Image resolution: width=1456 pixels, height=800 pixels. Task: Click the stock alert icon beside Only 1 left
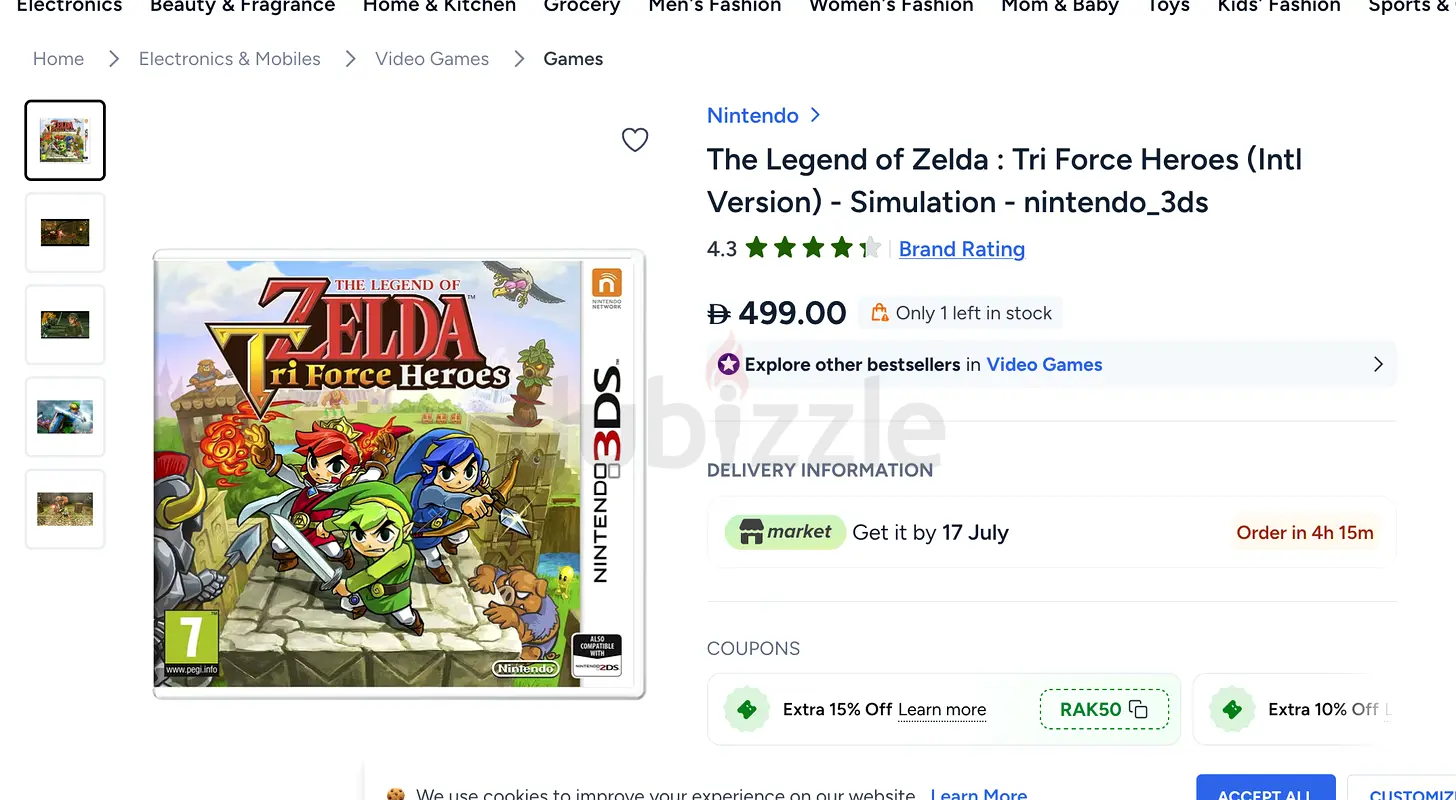(880, 313)
